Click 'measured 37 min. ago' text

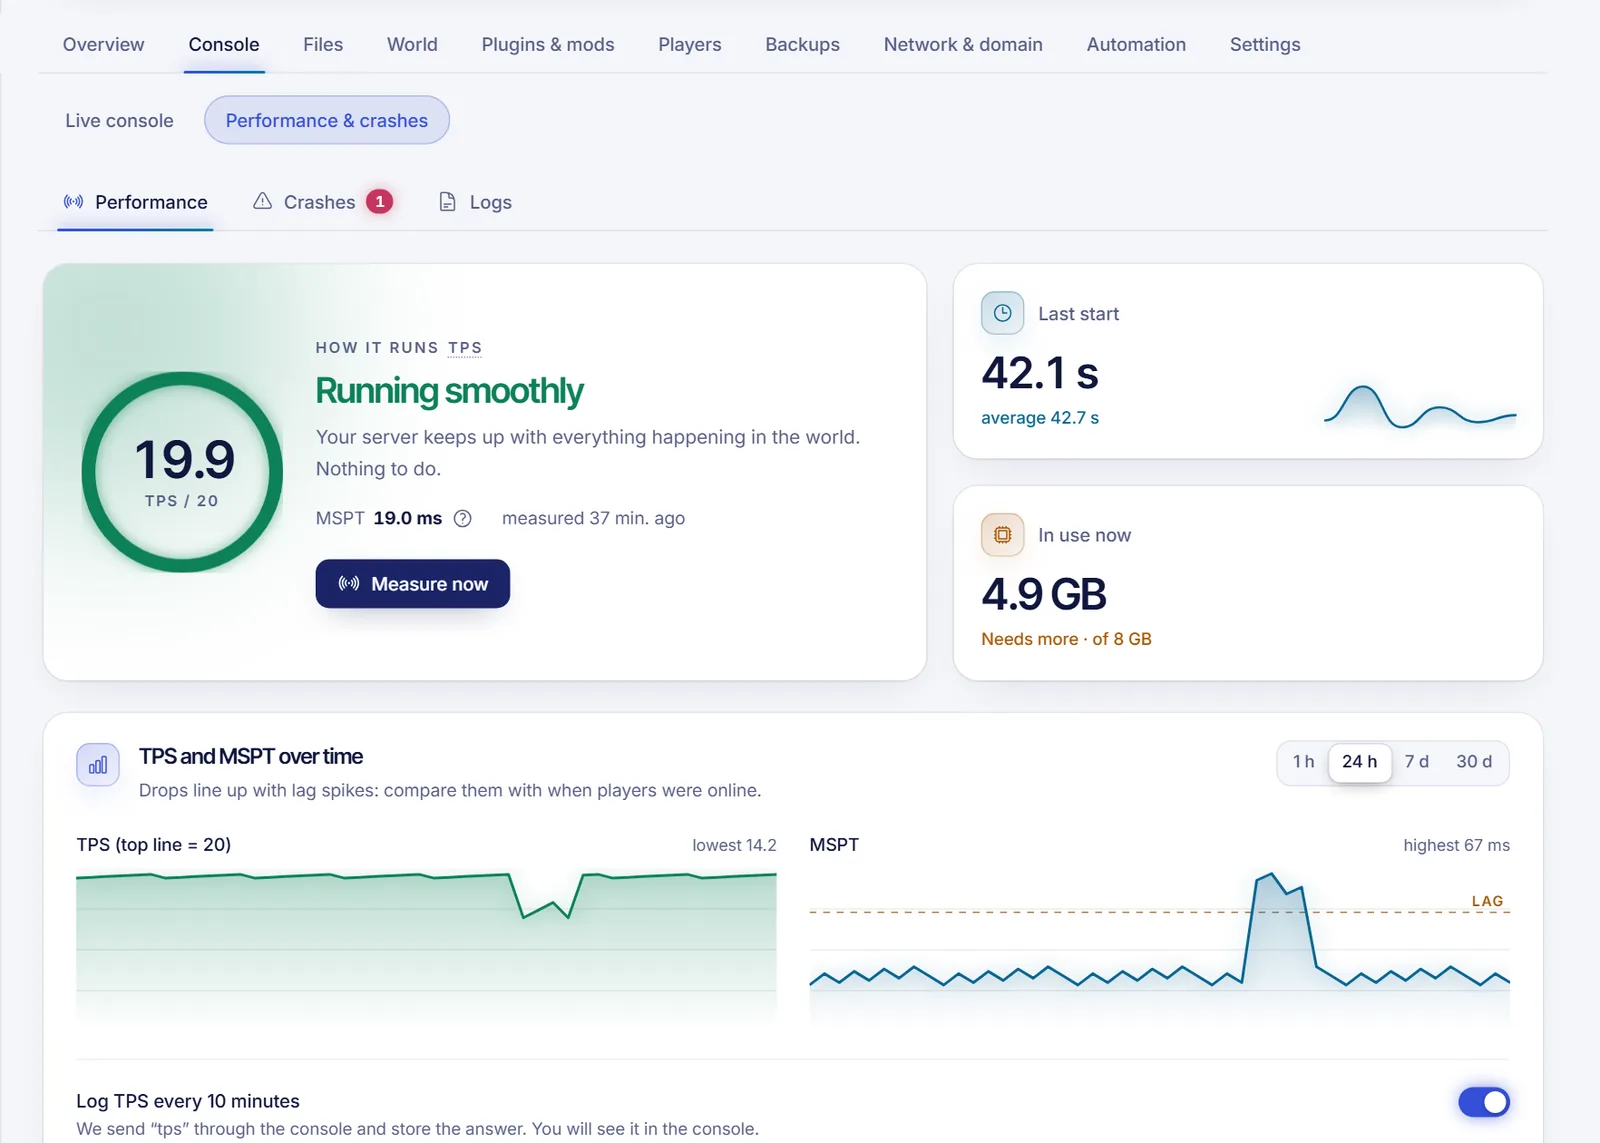[593, 518]
